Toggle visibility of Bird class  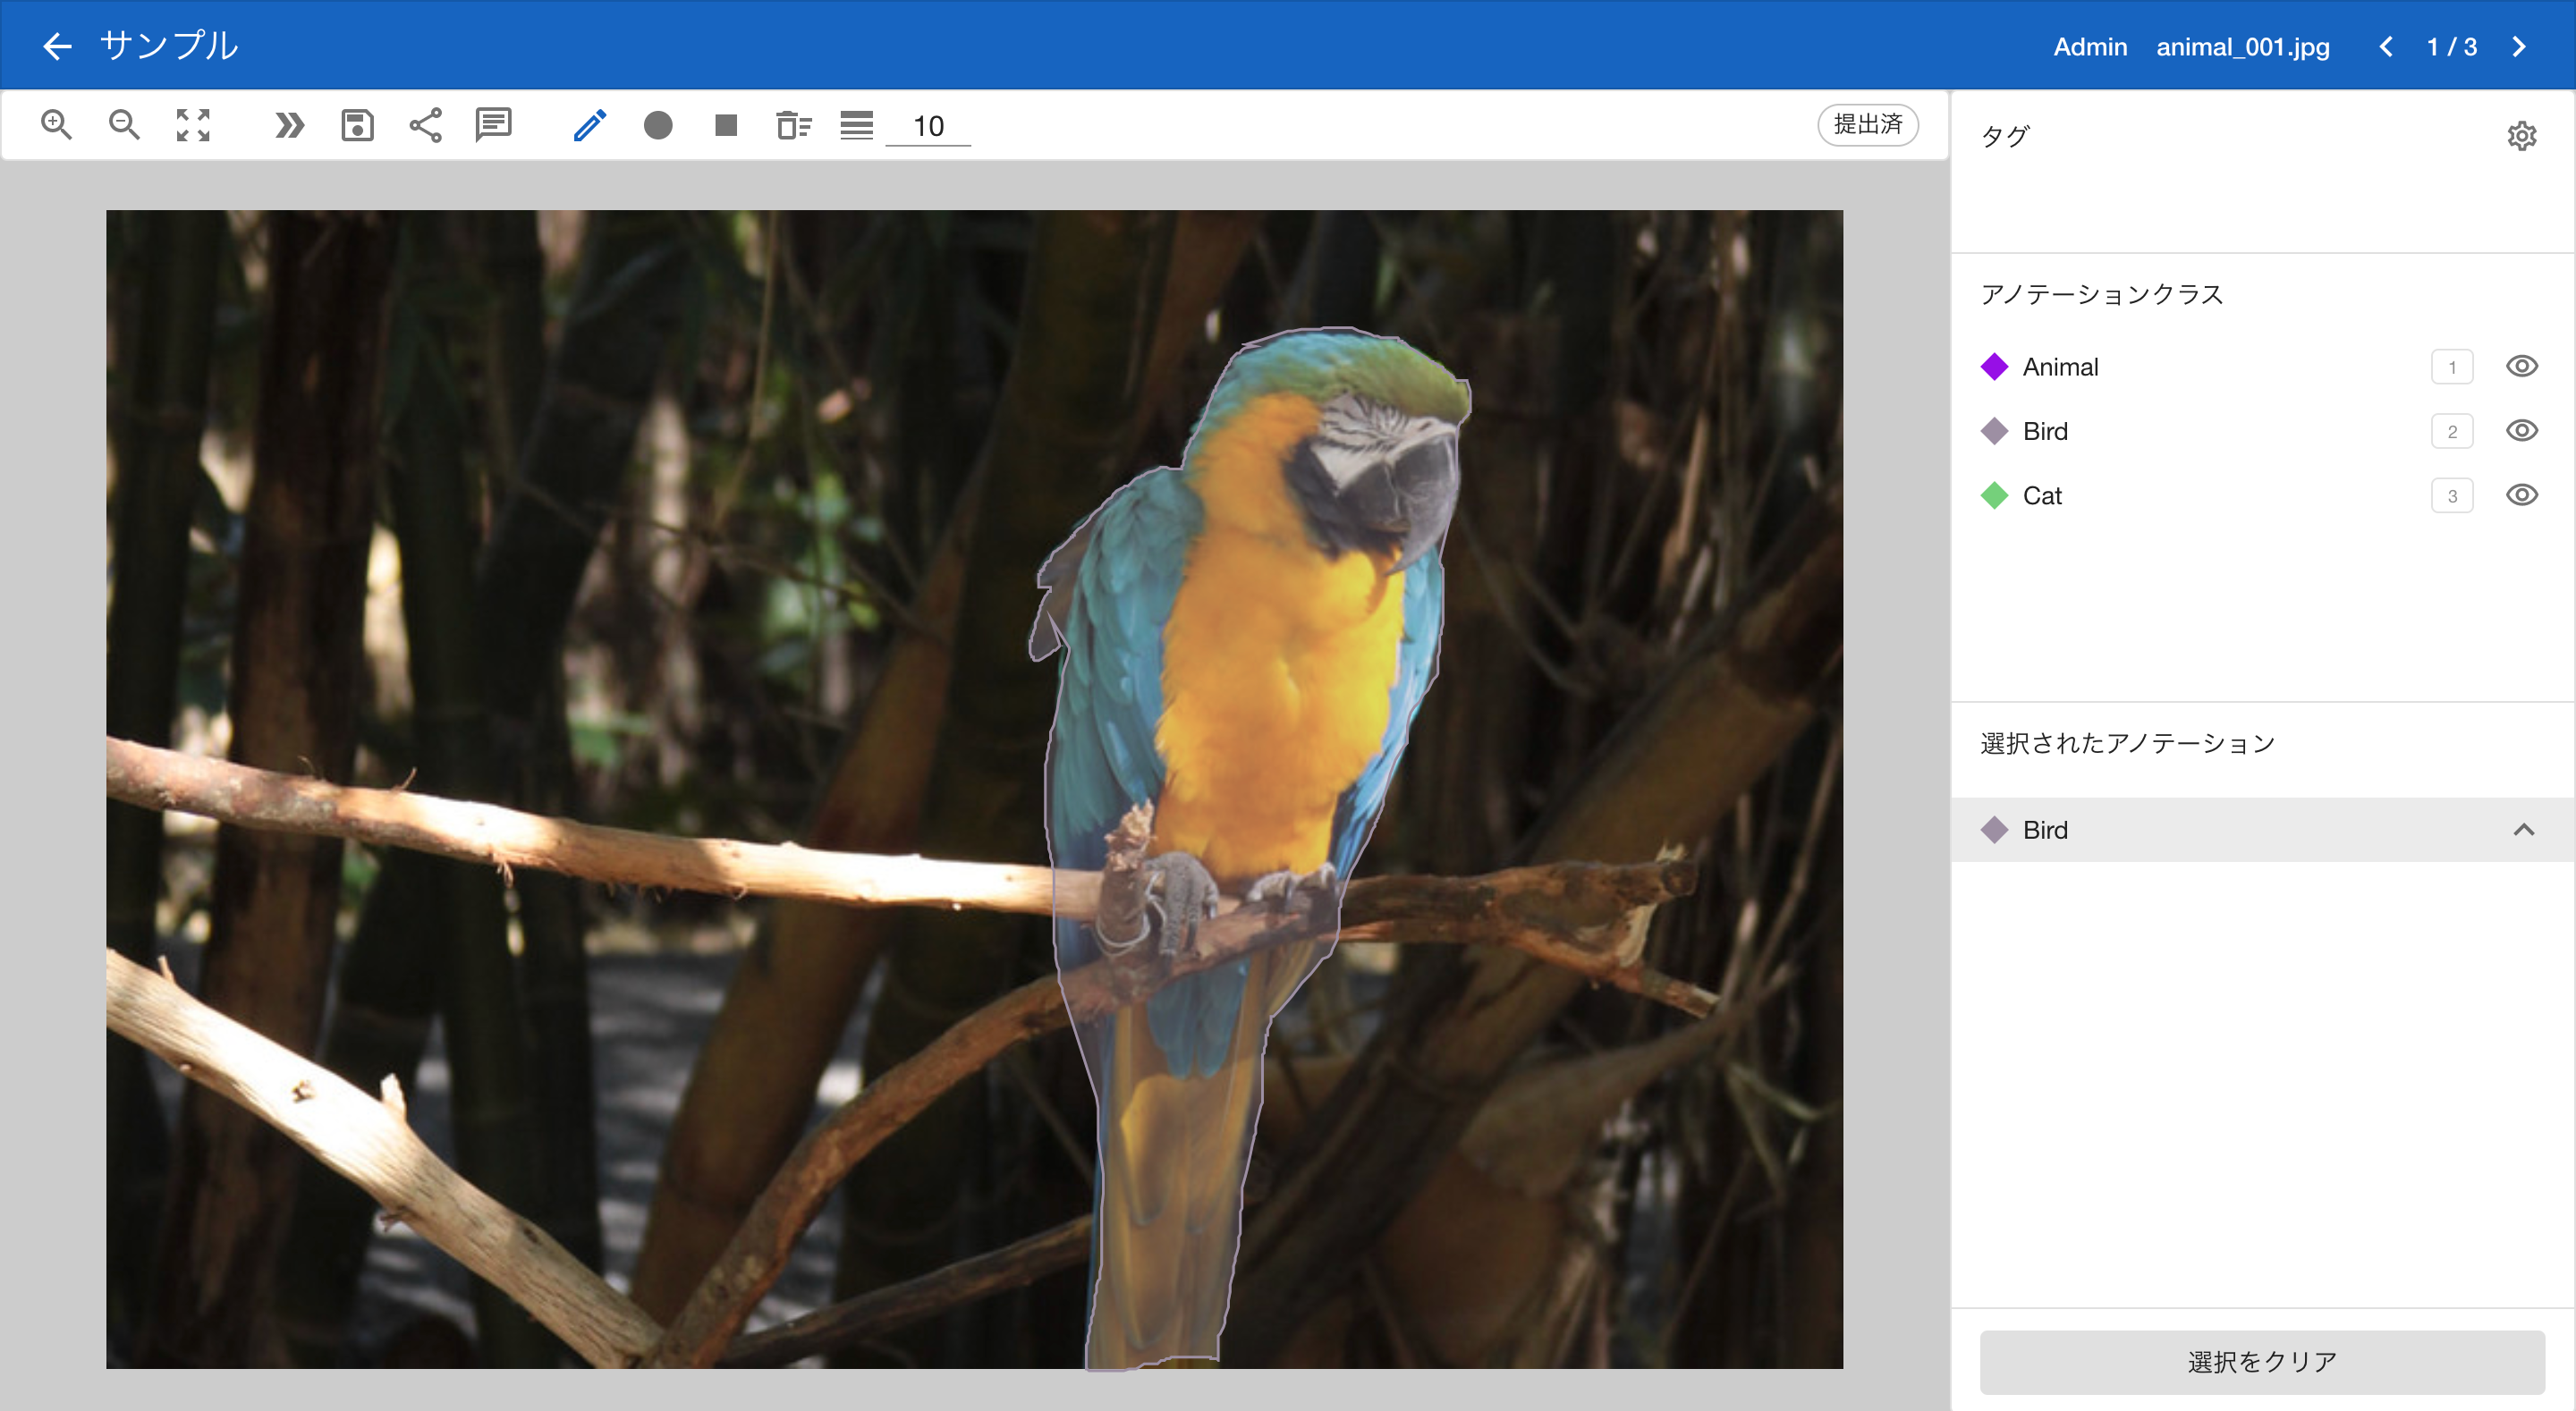pyautogui.click(x=2521, y=431)
